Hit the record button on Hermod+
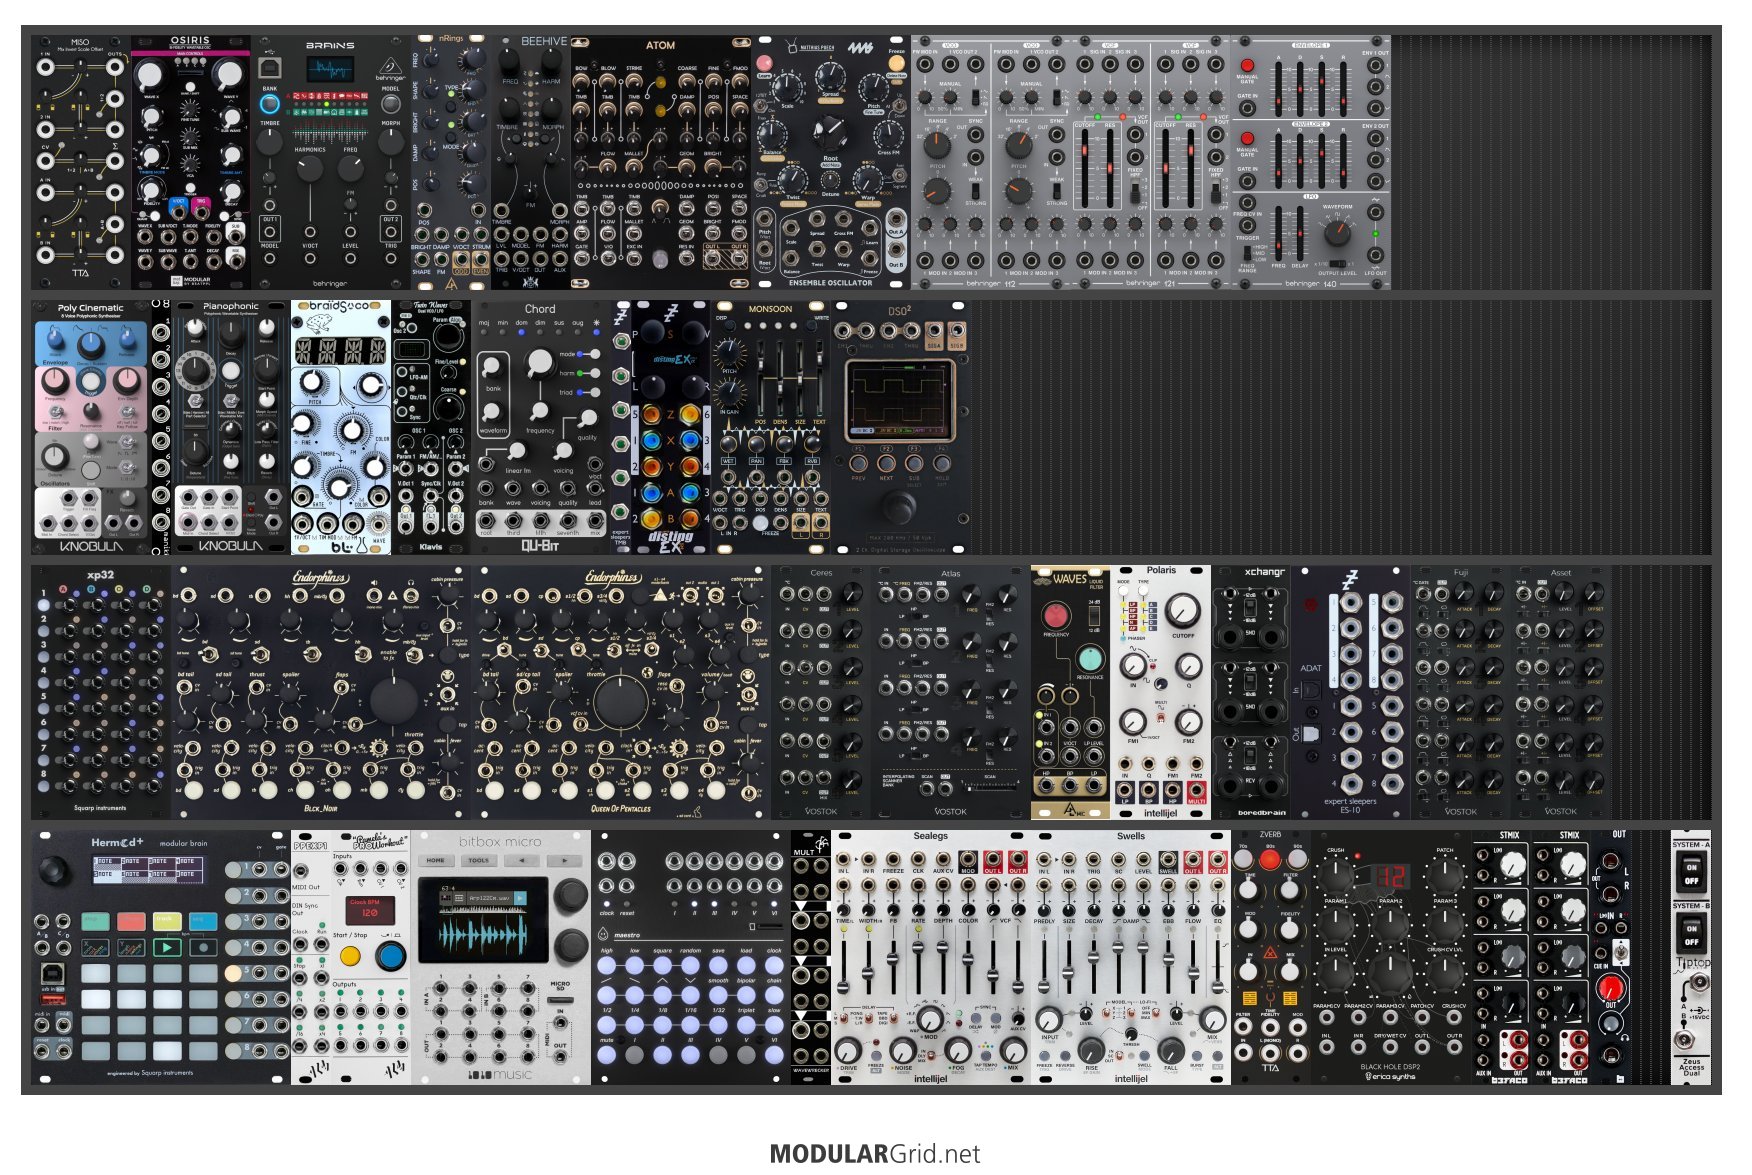Screen dimensions: 1752x1175 coord(203,946)
